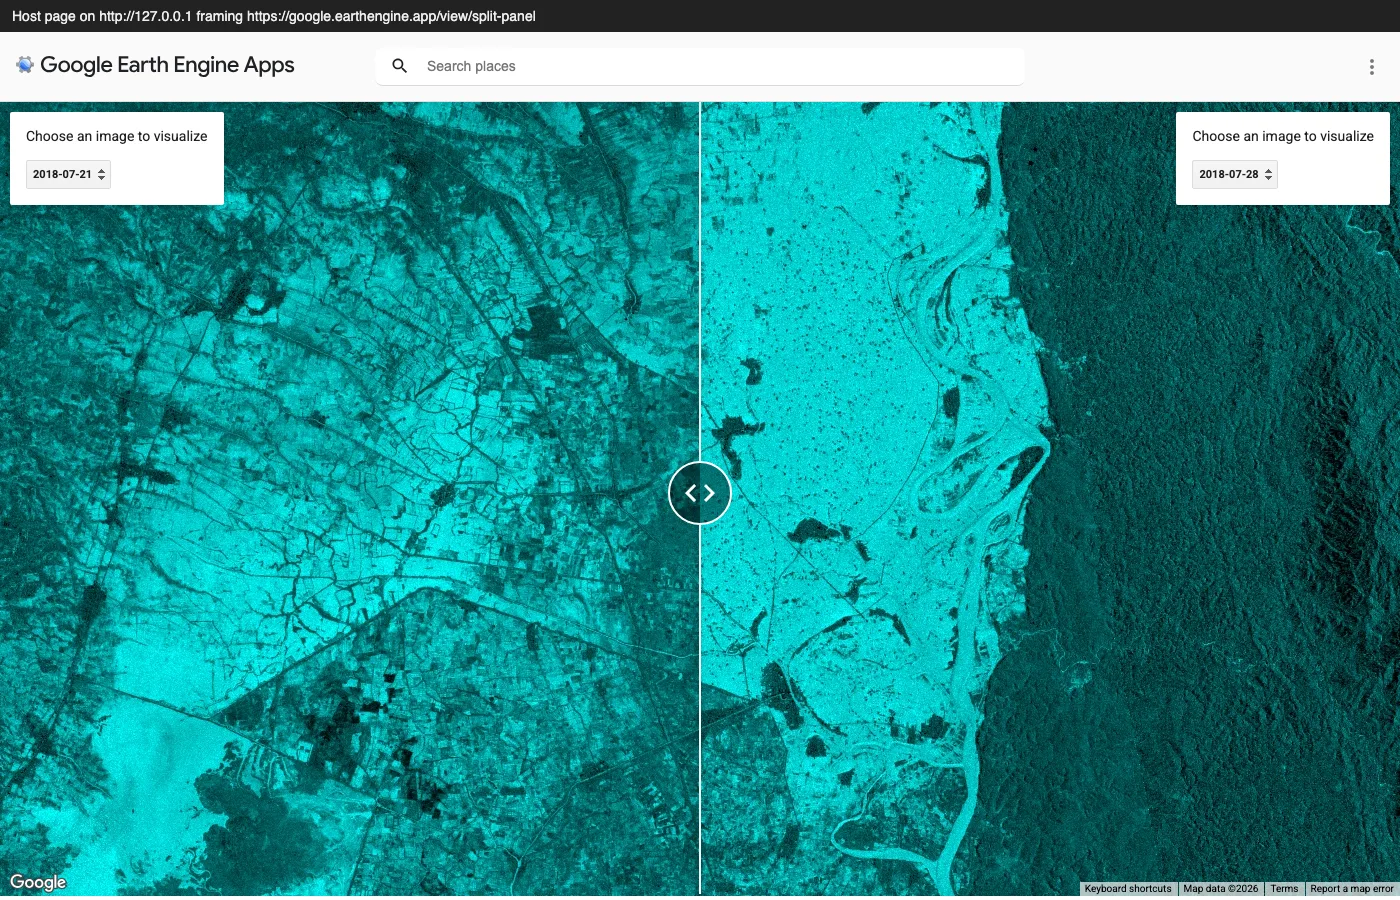The width and height of the screenshot is (1400, 900).
Task: Click the host page URL banner text
Action: (274, 16)
